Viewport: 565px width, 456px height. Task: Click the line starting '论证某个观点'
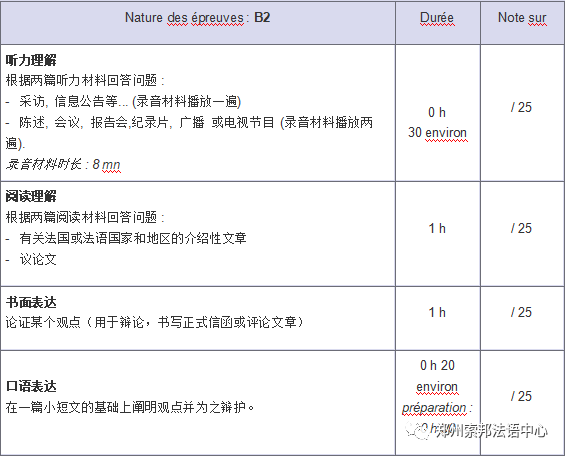[155, 322]
